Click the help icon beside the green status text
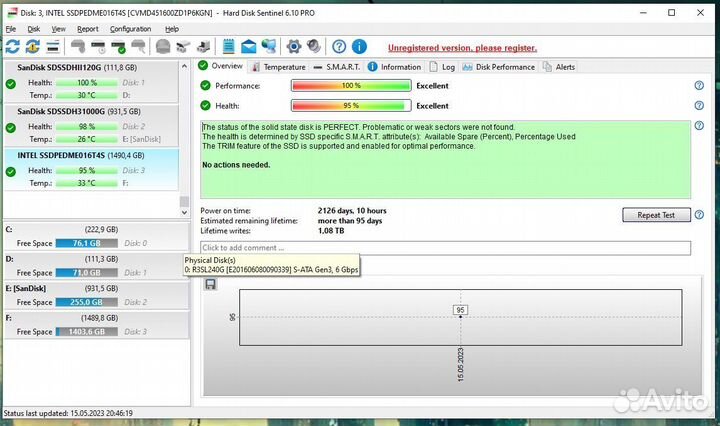720x426 pixels. pos(699,125)
